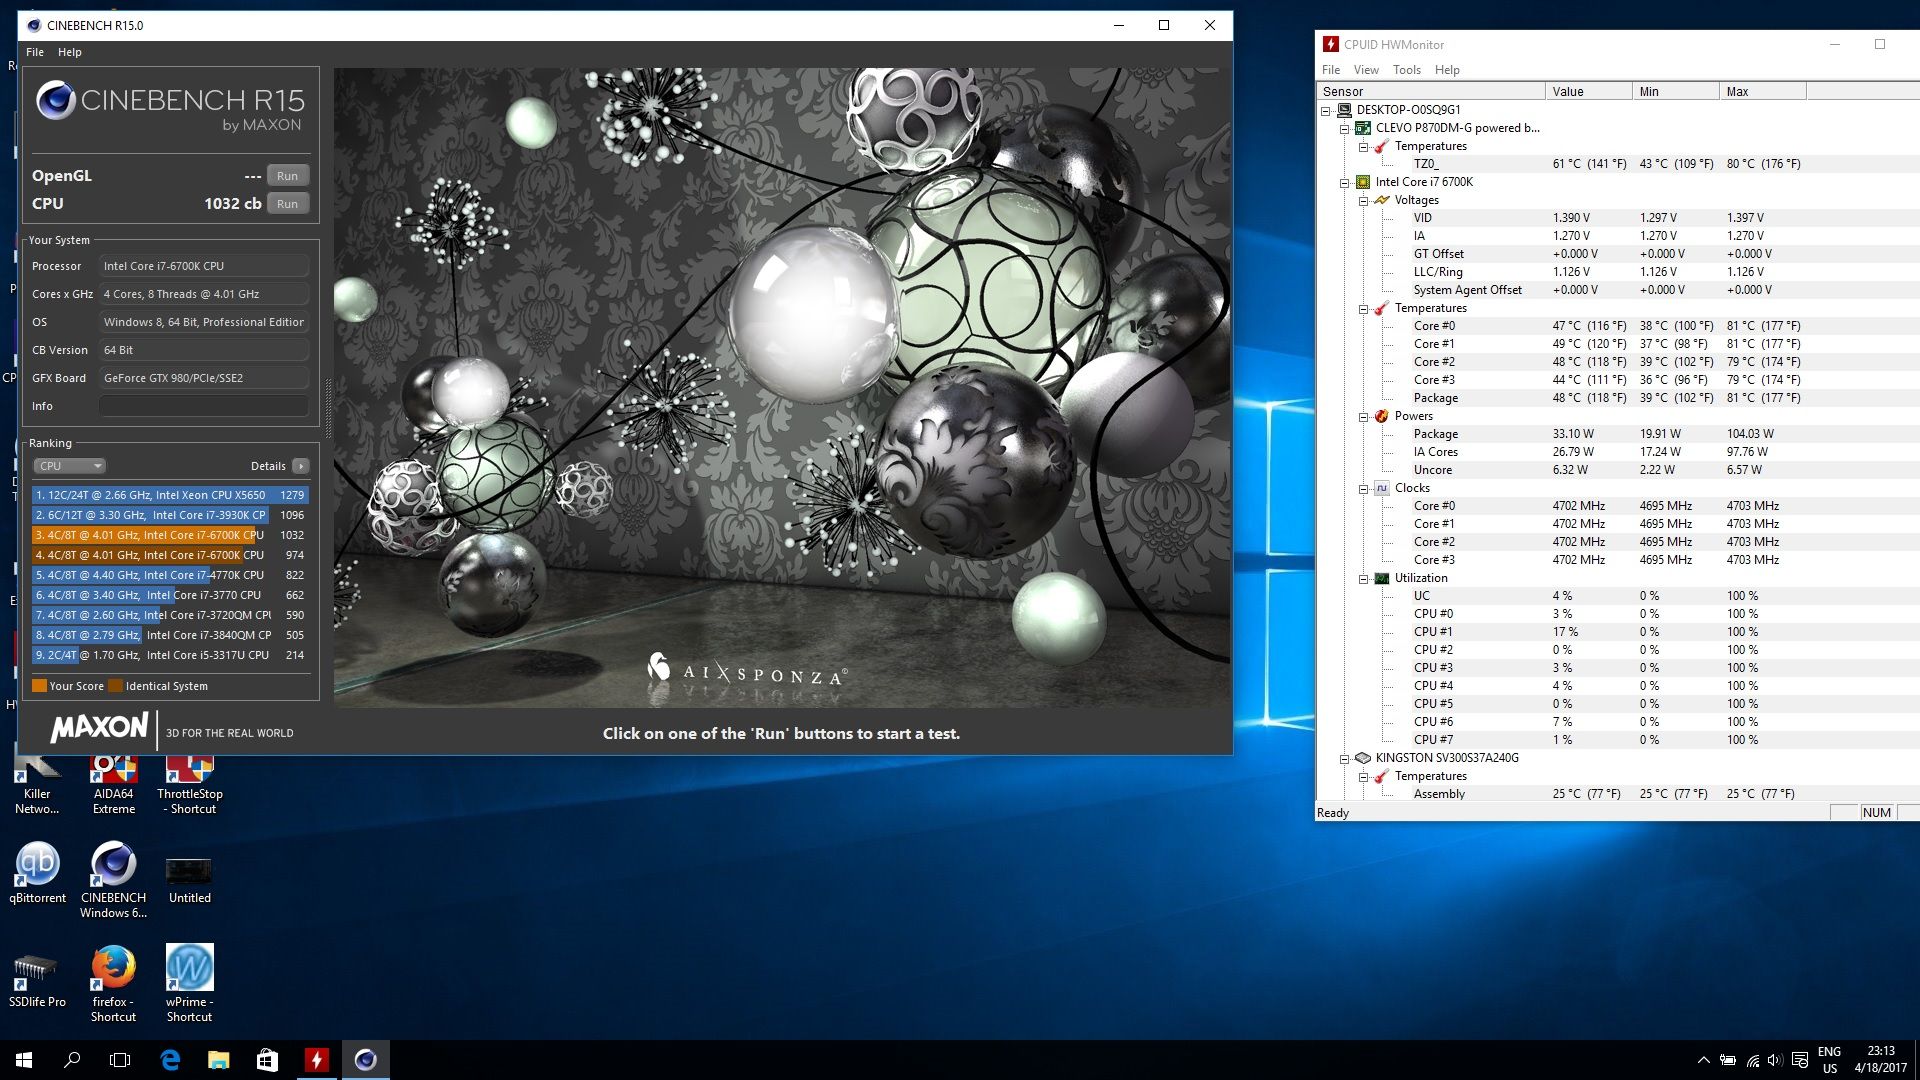Click the orange Your Score swatch
The image size is (1920, 1080).
click(x=39, y=686)
